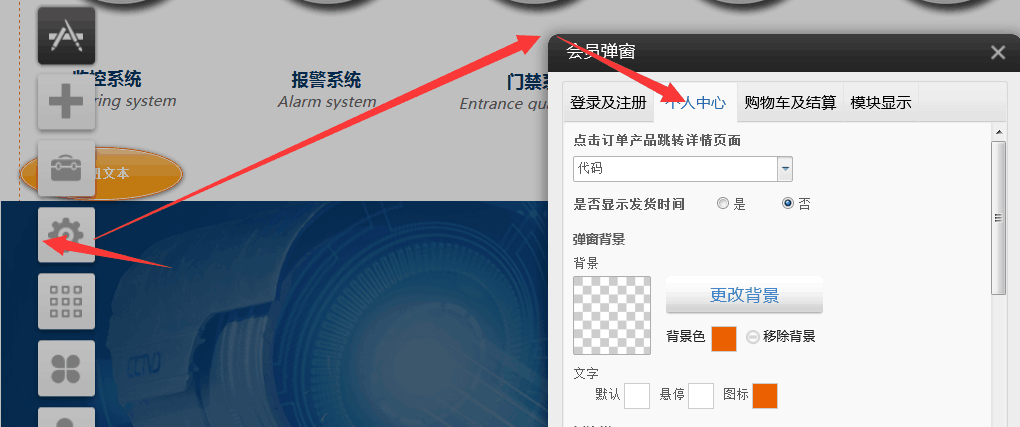Expand the 代码 dropdown arrow
Image resolution: width=1020 pixels, height=427 pixels.
click(785, 169)
